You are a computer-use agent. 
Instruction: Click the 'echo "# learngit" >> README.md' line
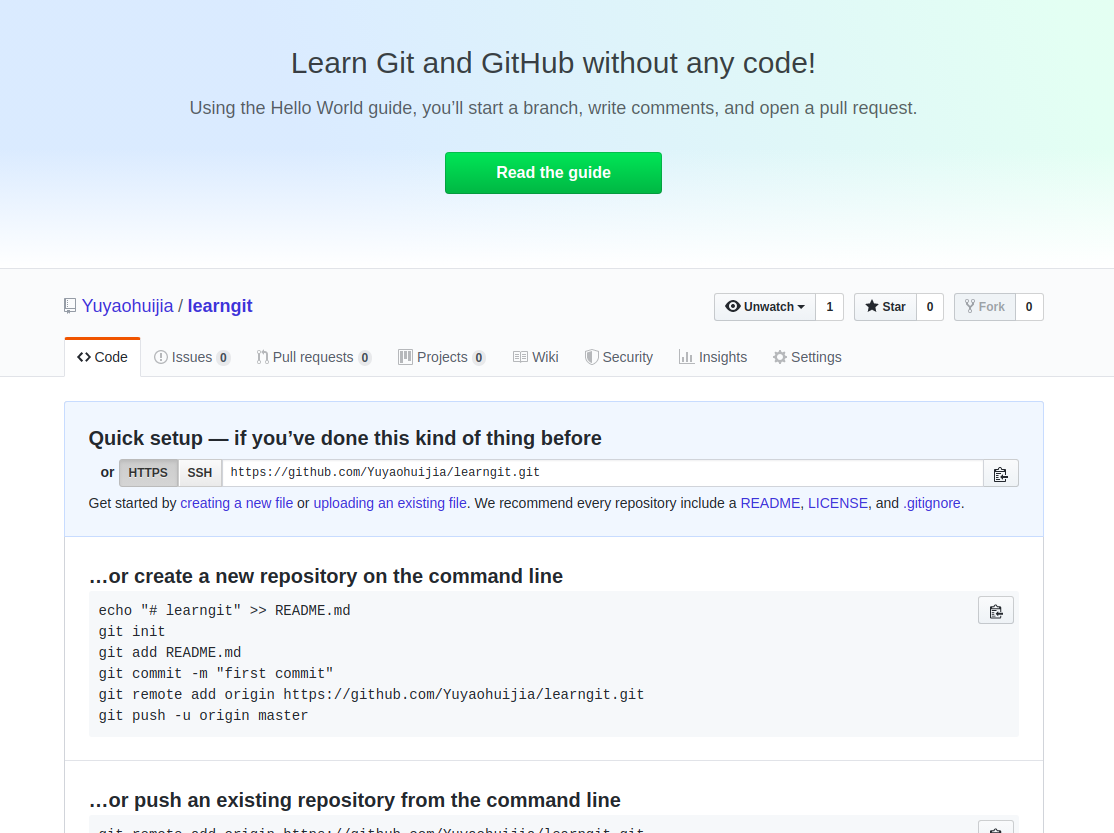point(225,611)
